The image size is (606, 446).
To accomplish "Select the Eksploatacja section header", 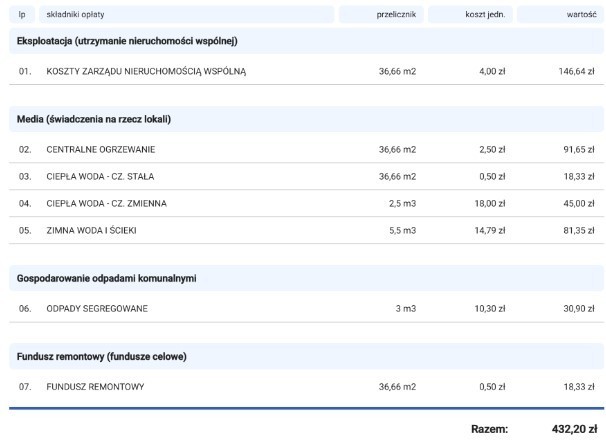I will point(127,41).
